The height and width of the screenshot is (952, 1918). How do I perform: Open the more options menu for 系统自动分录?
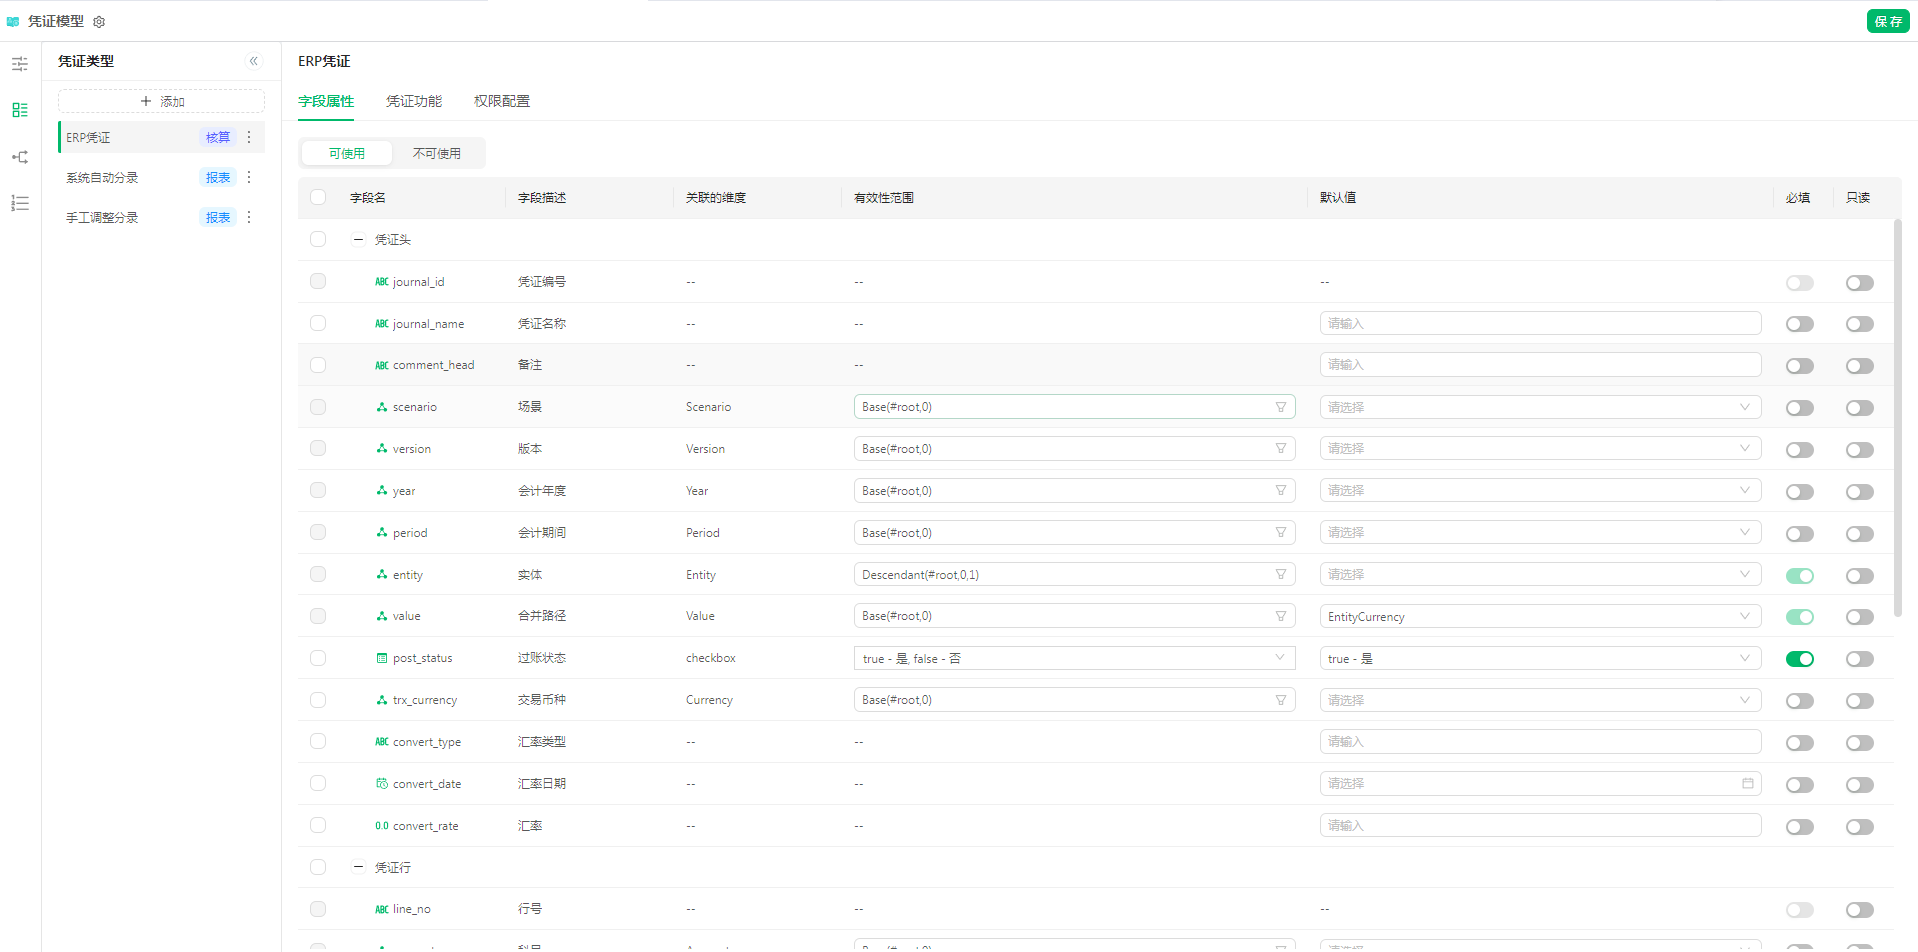coord(249,177)
